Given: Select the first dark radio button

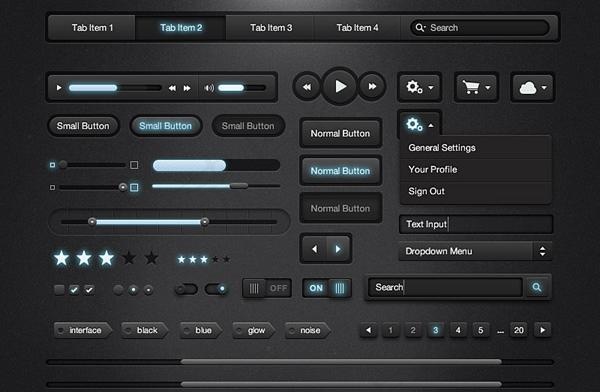Looking at the screenshot, I should coord(118,290).
